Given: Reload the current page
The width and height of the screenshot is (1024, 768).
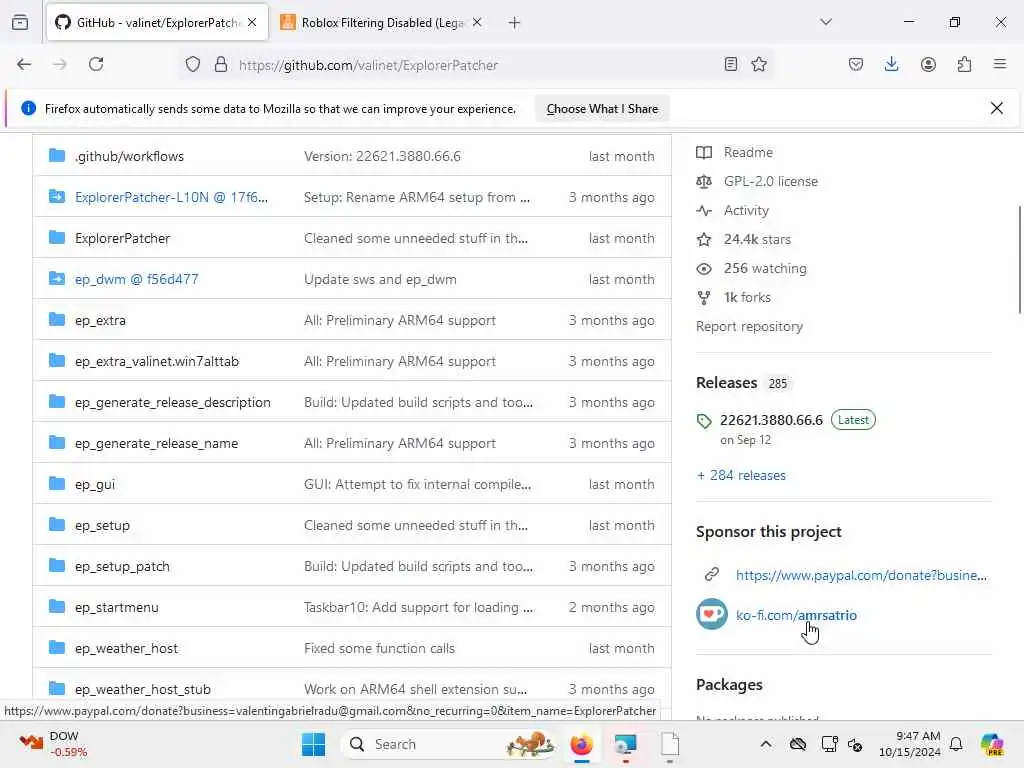Looking at the screenshot, I should [x=96, y=64].
